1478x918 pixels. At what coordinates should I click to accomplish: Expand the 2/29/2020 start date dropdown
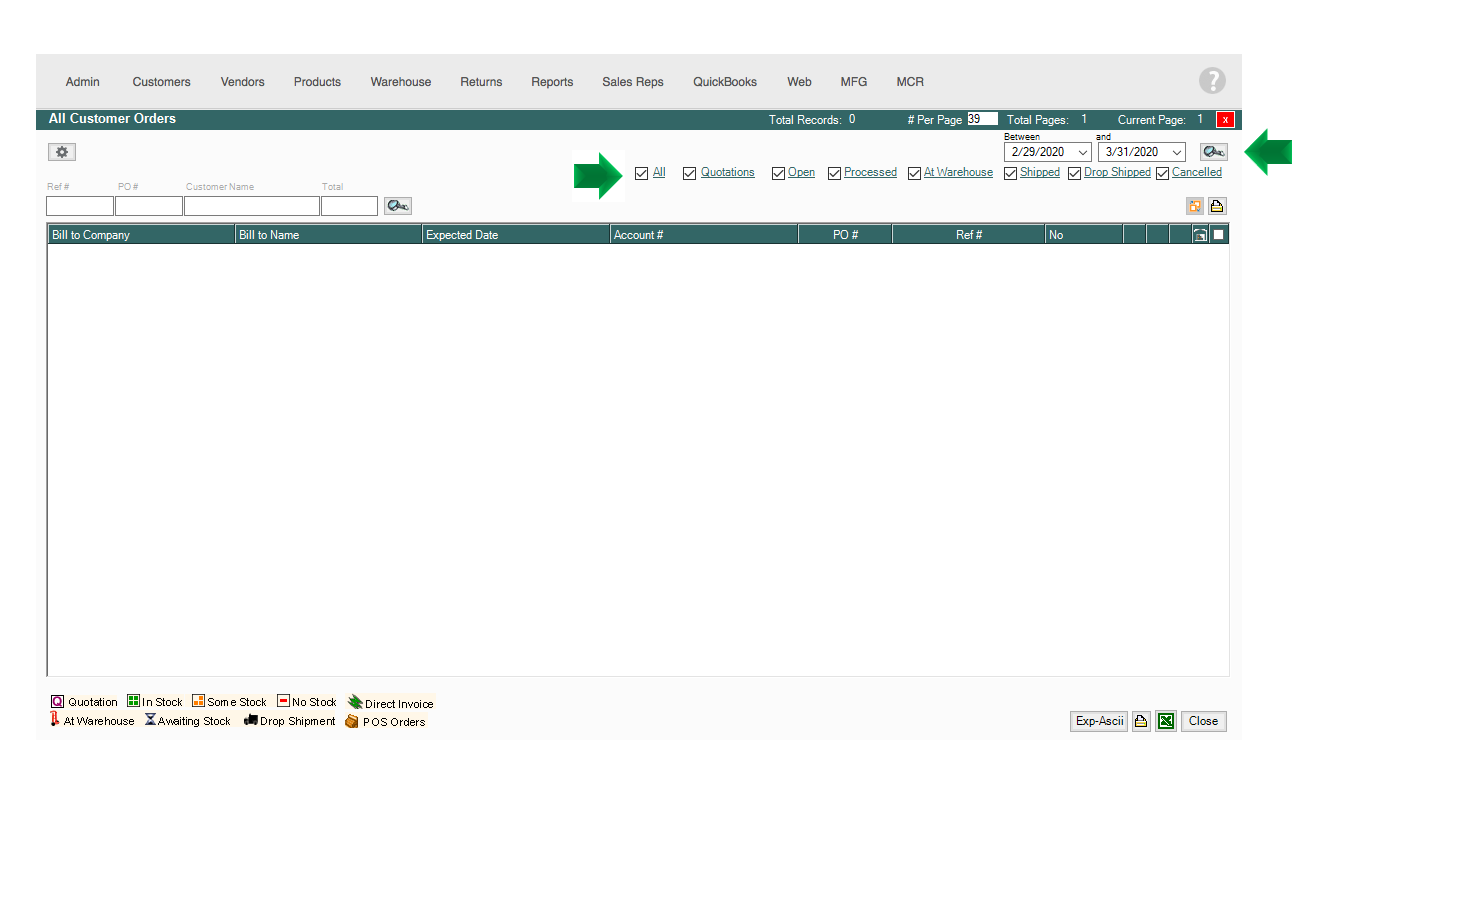(1082, 153)
